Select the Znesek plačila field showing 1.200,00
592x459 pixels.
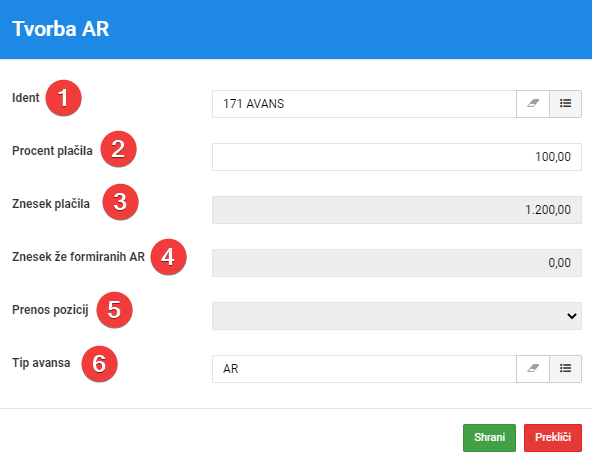tap(397, 210)
